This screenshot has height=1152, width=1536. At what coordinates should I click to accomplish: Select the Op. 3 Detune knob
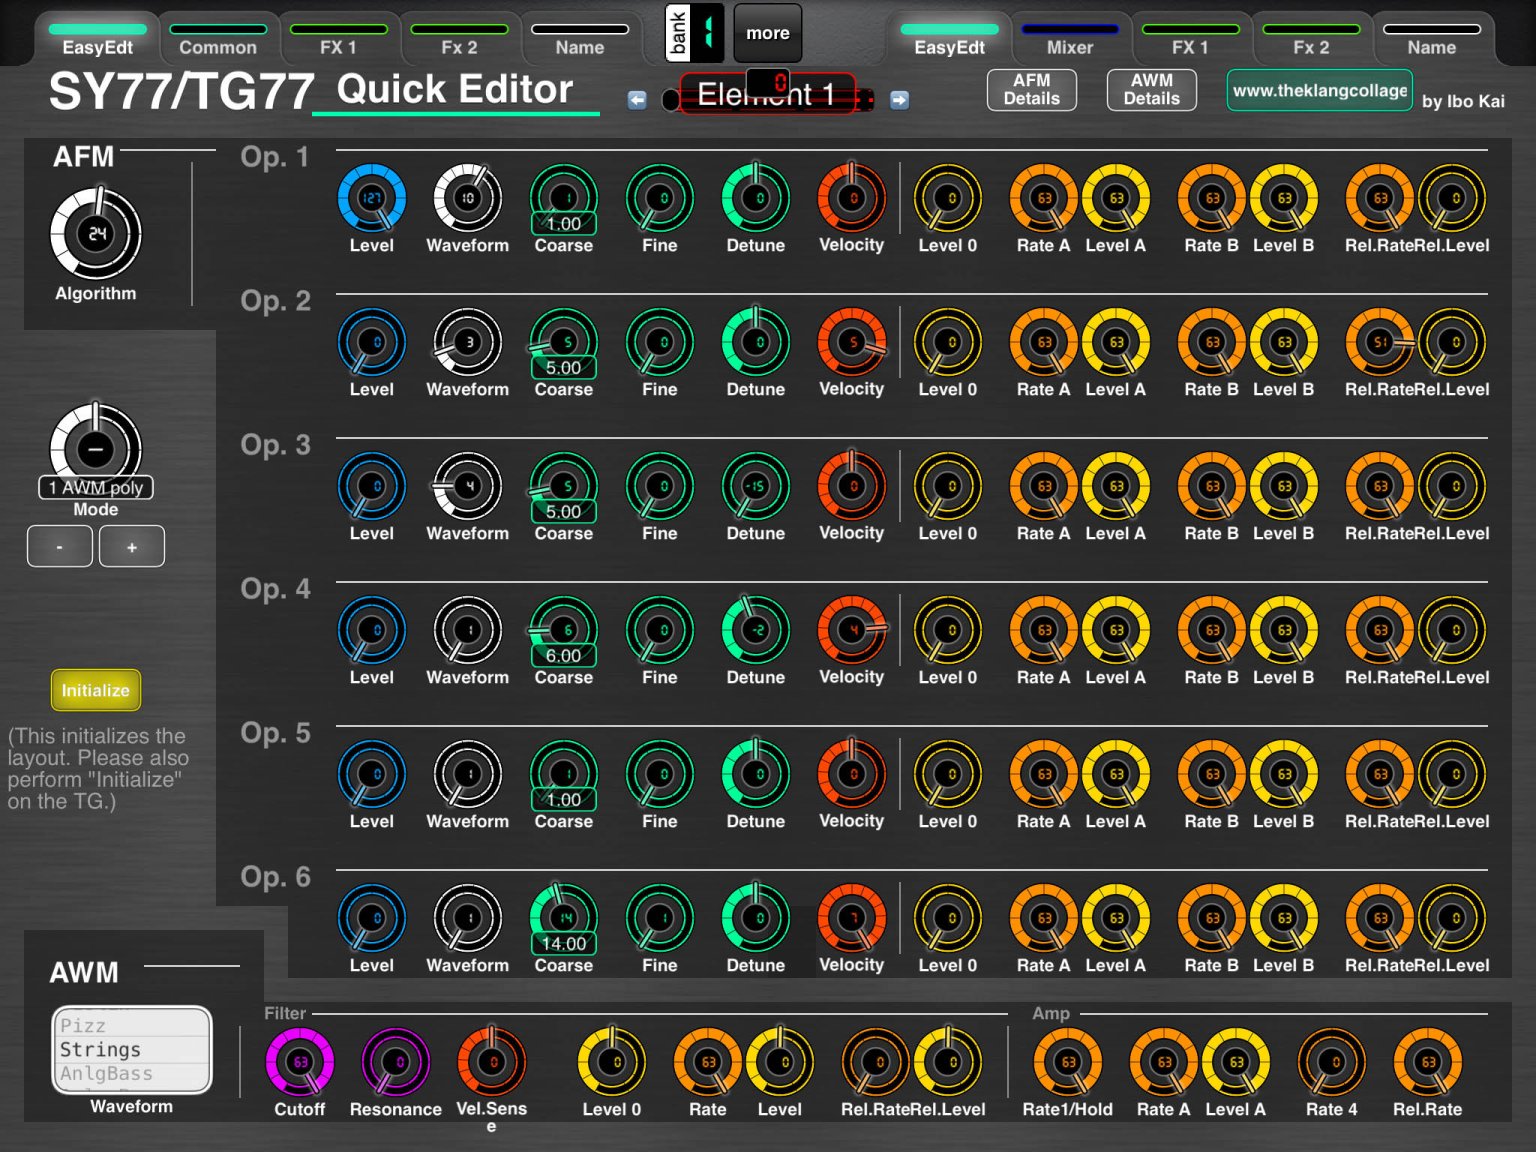click(x=756, y=486)
